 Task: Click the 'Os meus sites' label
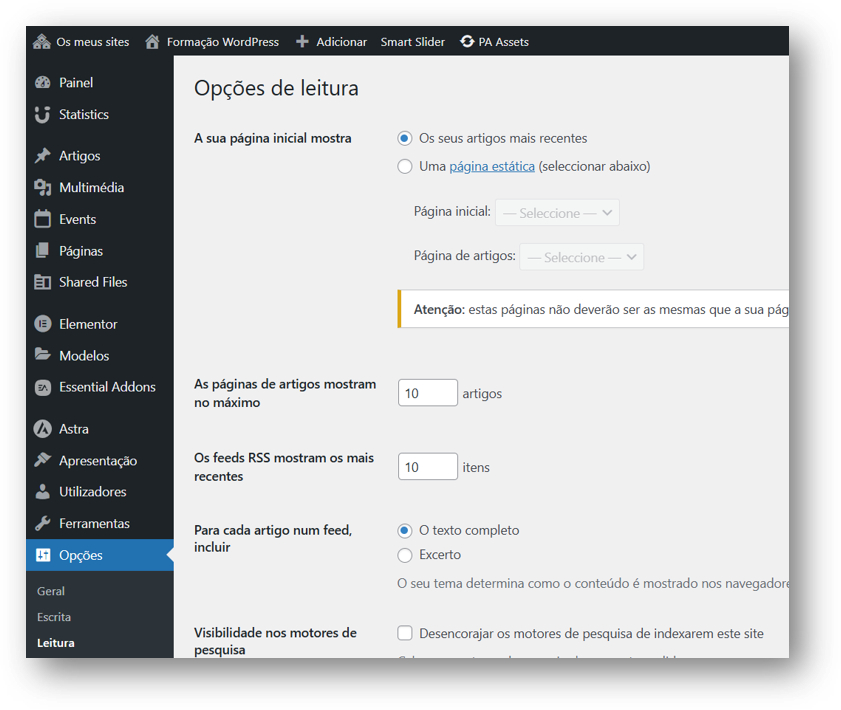(93, 42)
